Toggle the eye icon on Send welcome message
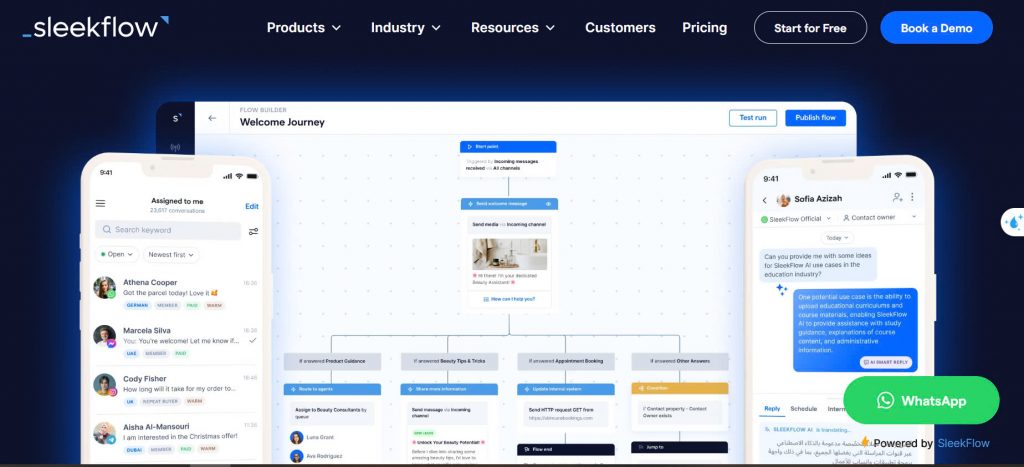The image size is (1024, 467). (548, 204)
